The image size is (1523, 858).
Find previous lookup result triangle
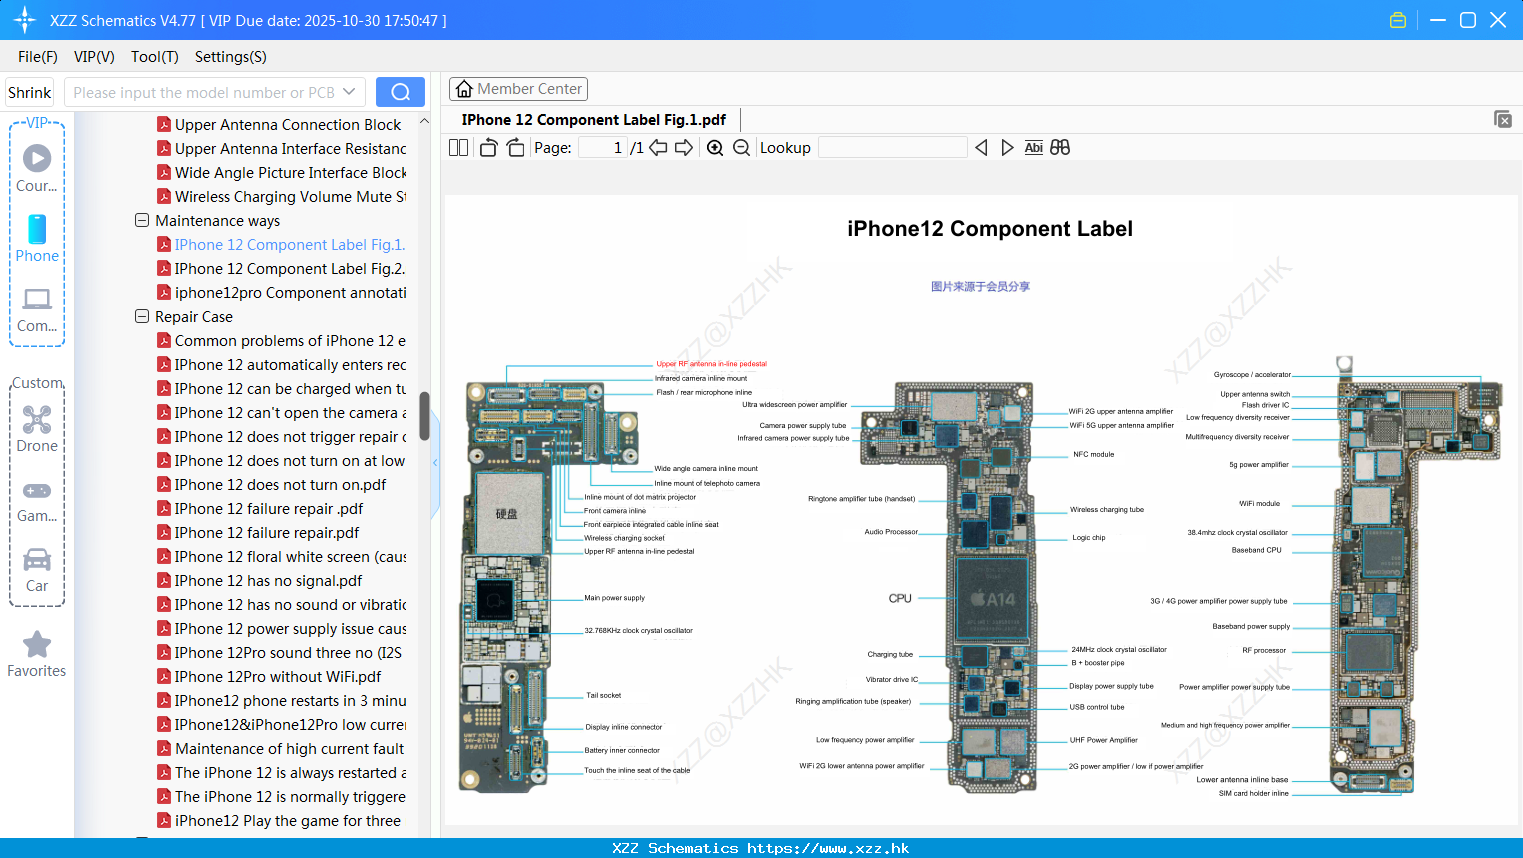pyautogui.click(x=981, y=148)
